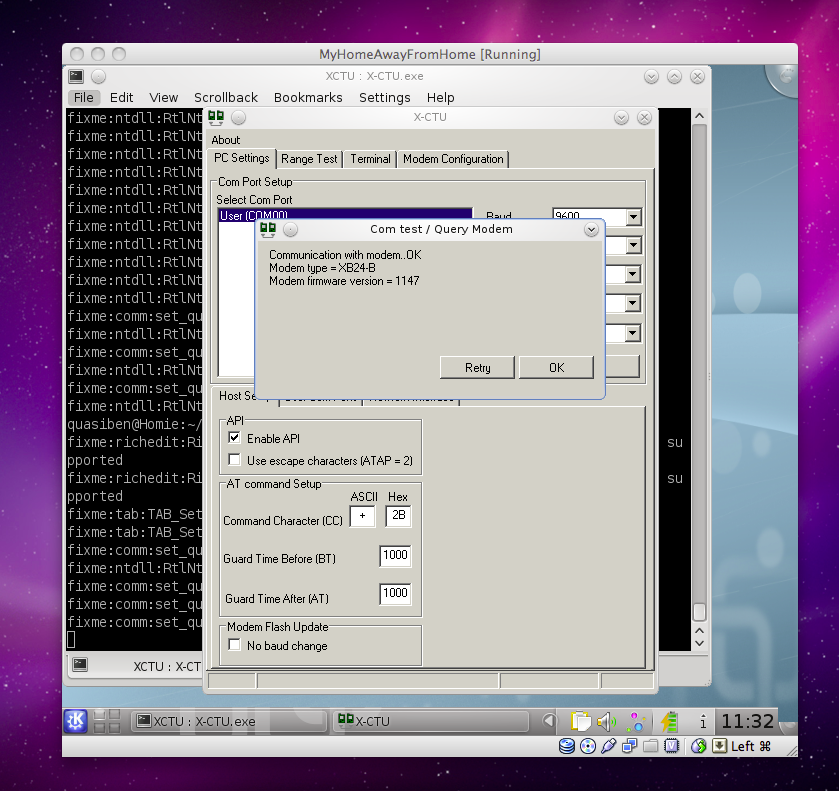Screen dimensions: 839x791
Task: Open Konsole File menu
Action: click(83, 97)
